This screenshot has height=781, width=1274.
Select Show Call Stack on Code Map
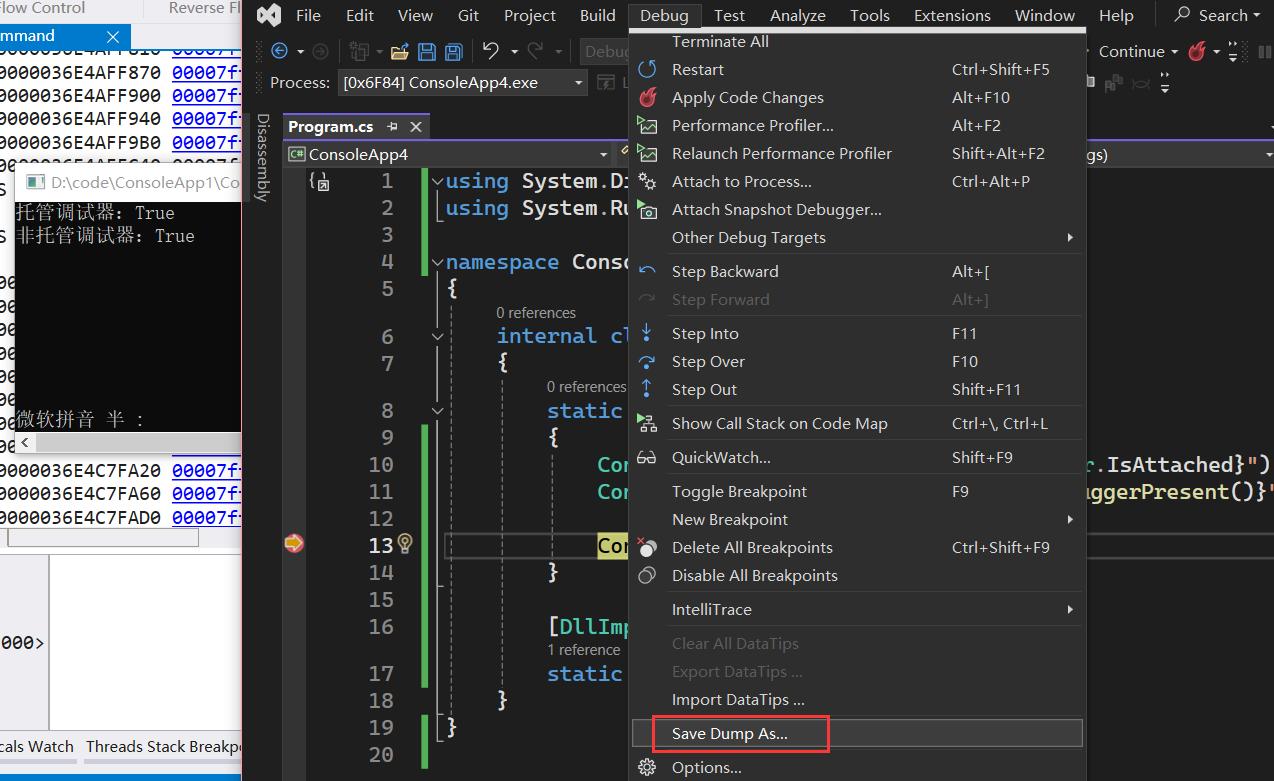(857, 423)
